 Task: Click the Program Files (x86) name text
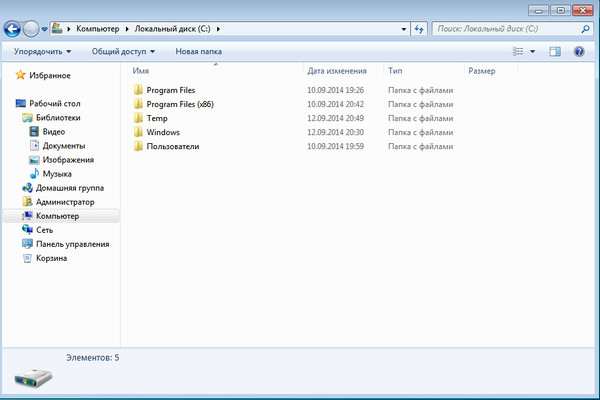(180, 104)
